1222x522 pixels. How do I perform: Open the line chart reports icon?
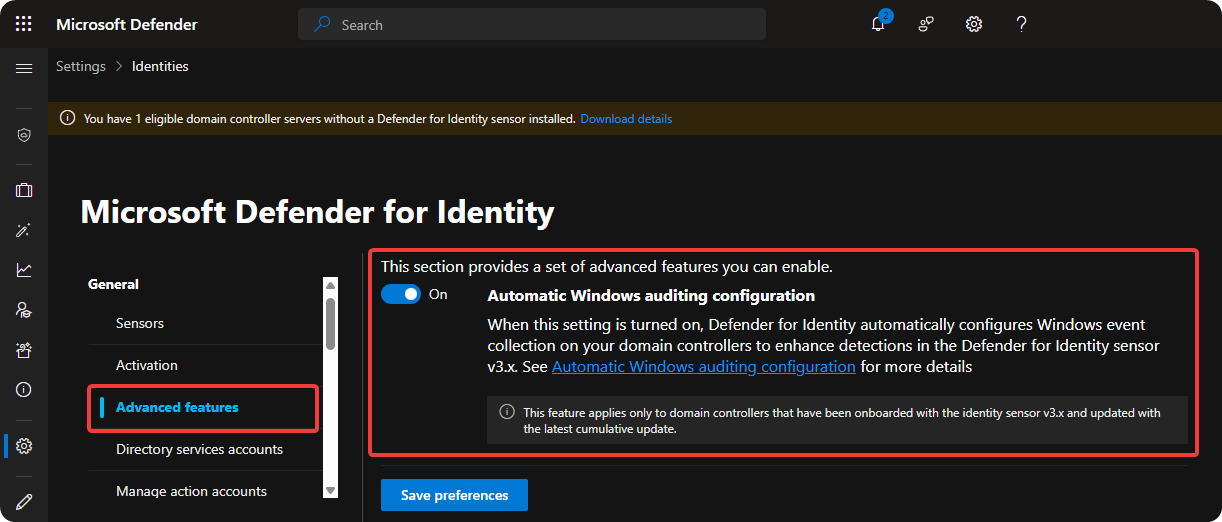pyautogui.click(x=24, y=270)
